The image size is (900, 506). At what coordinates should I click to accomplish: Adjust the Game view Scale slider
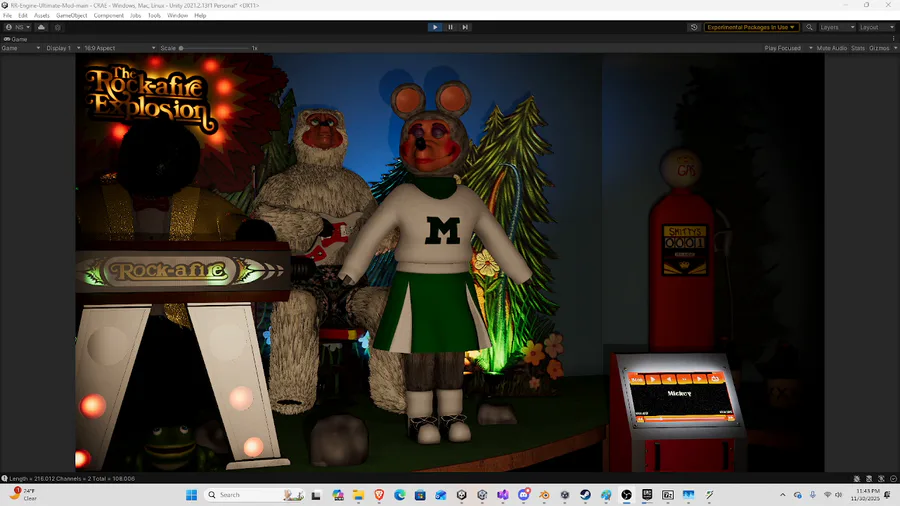[x=215, y=48]
